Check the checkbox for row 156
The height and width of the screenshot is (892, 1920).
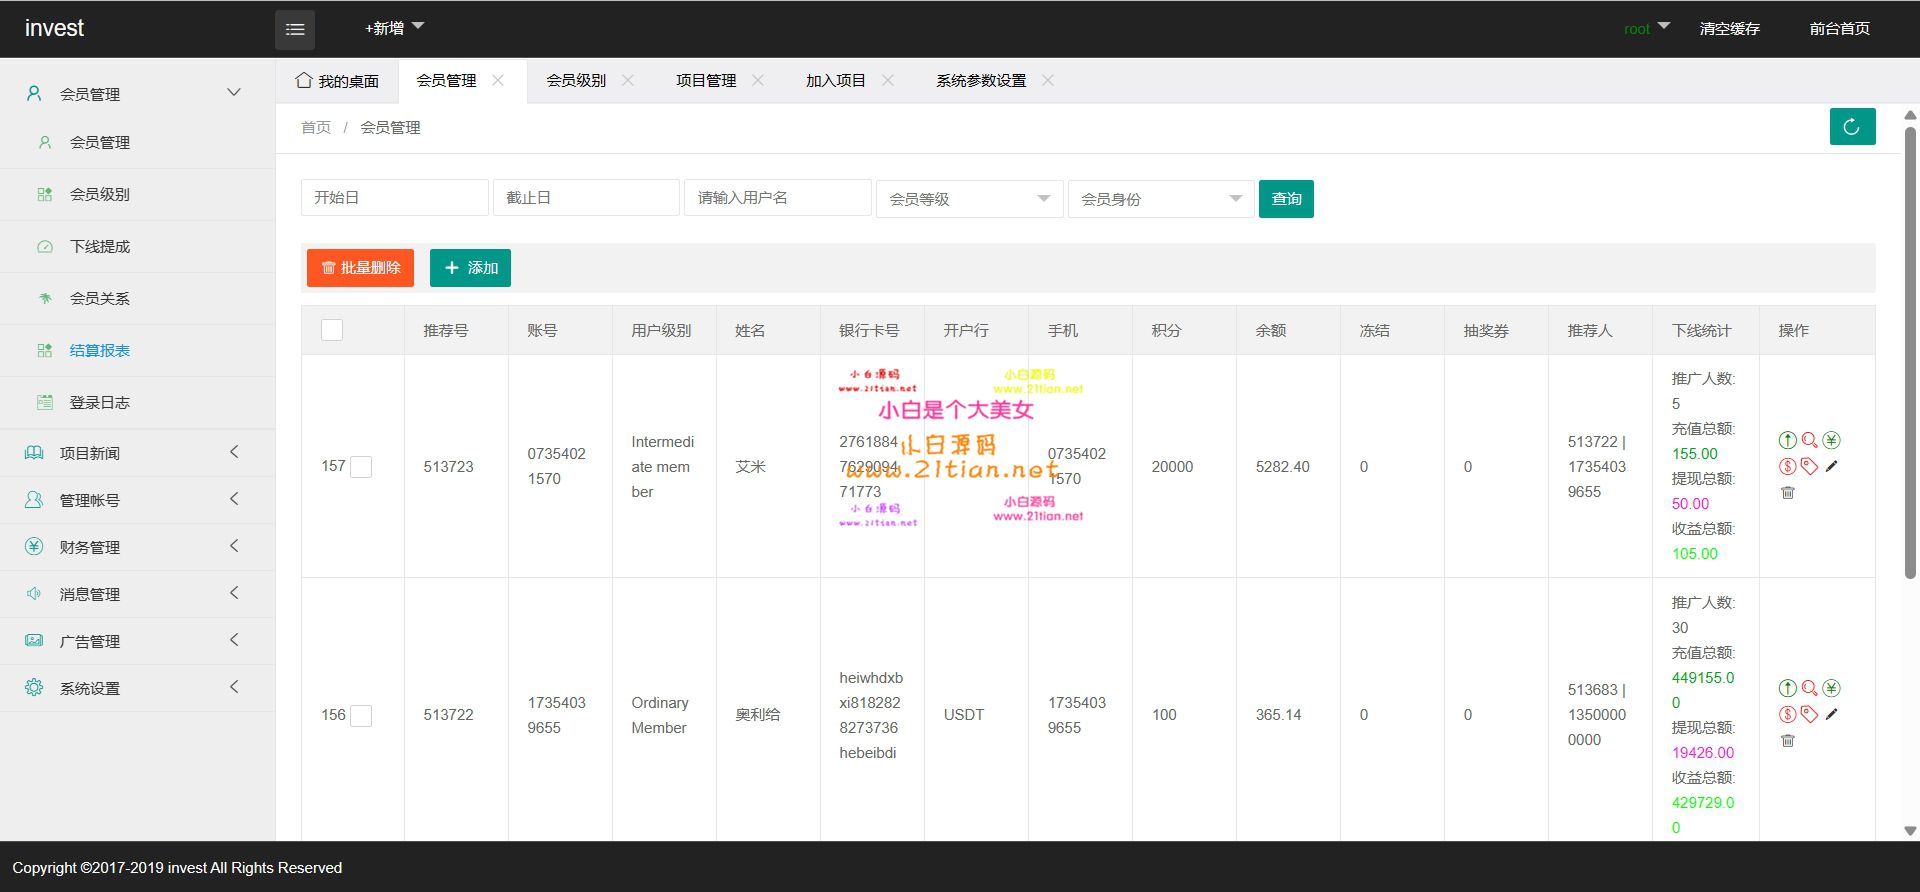[361, 715]
